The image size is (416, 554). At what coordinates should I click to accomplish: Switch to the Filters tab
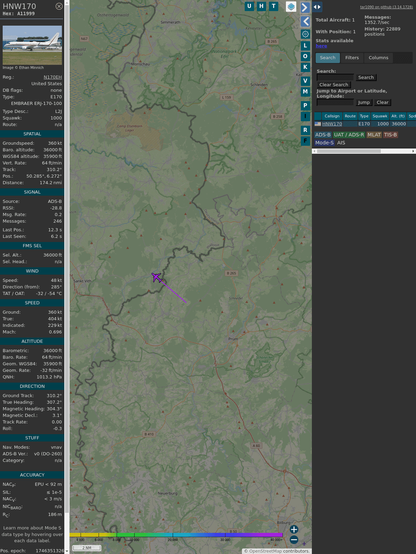click(x=352, y=58)
